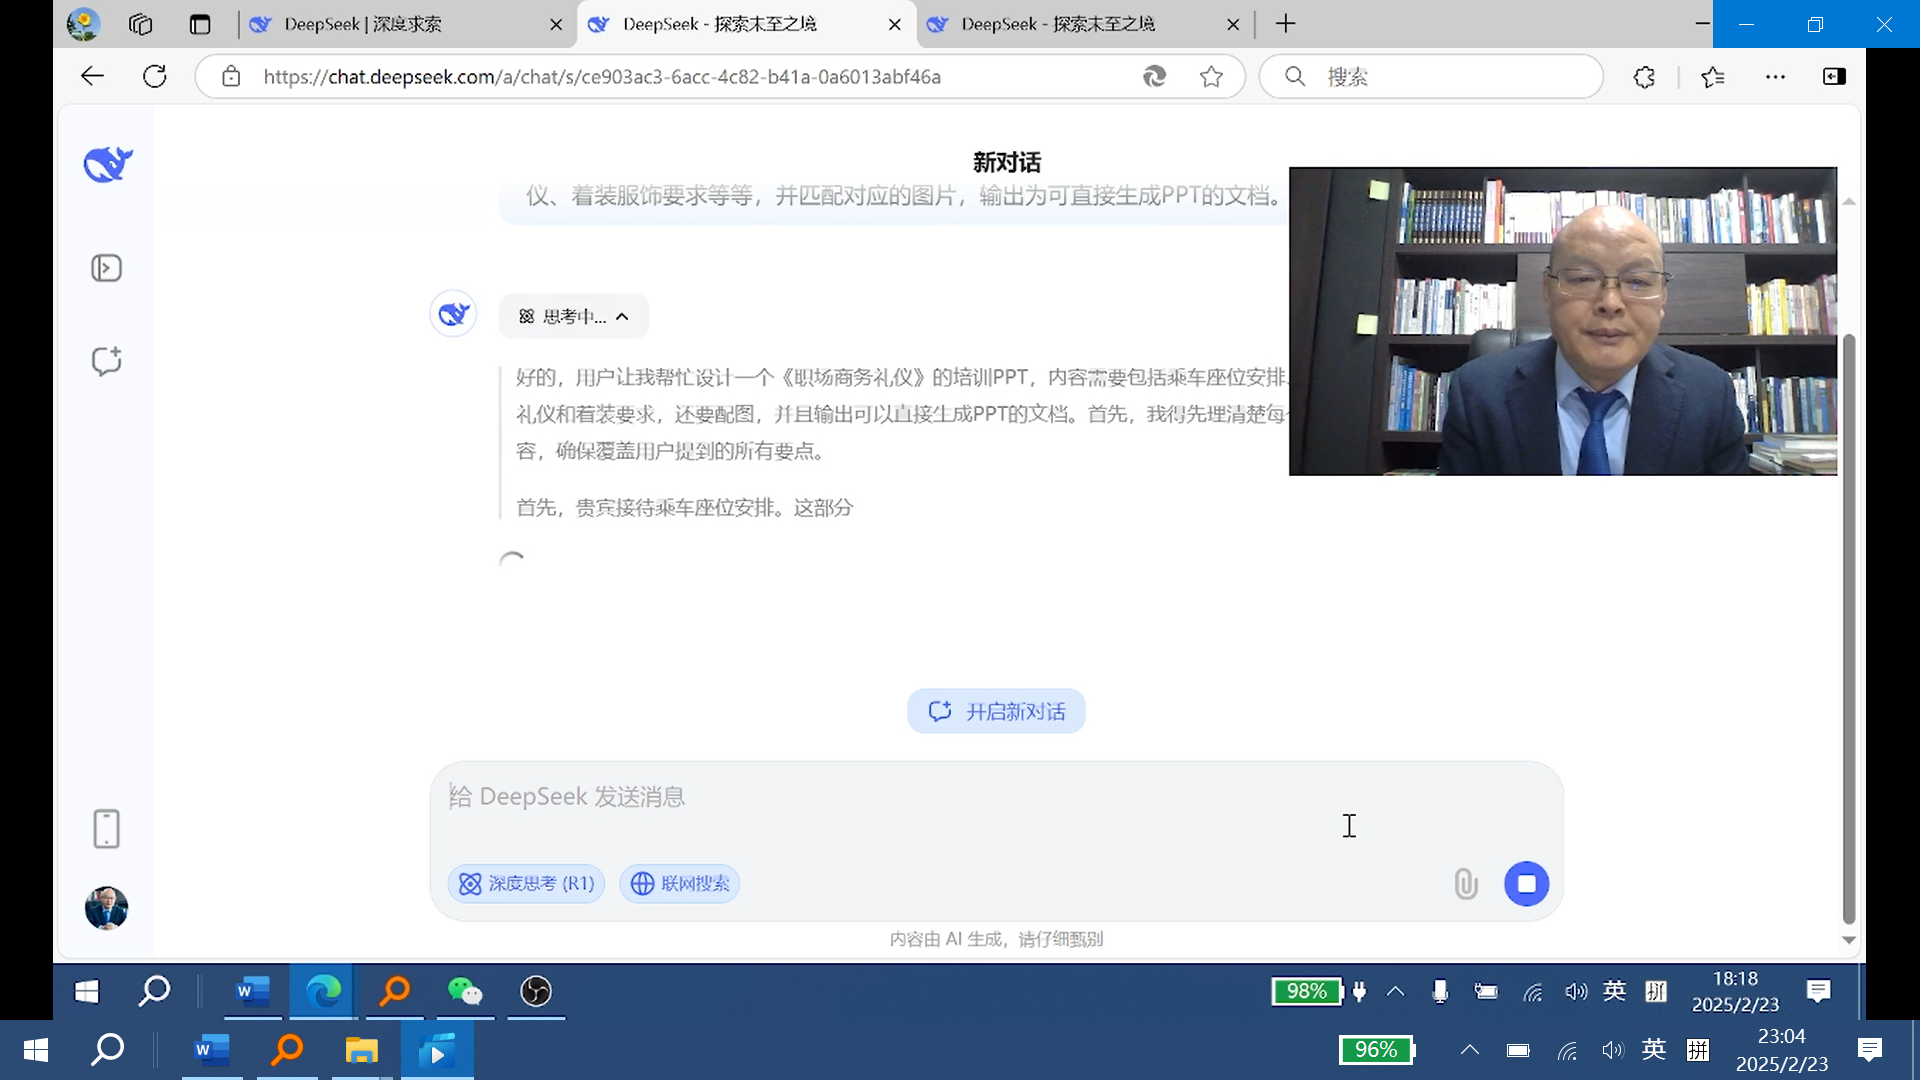Open Microsoft Edge in the inner taskbar
This screenshot has height=1080, width=1920.
pyautogui.click(x=322, y=992)
